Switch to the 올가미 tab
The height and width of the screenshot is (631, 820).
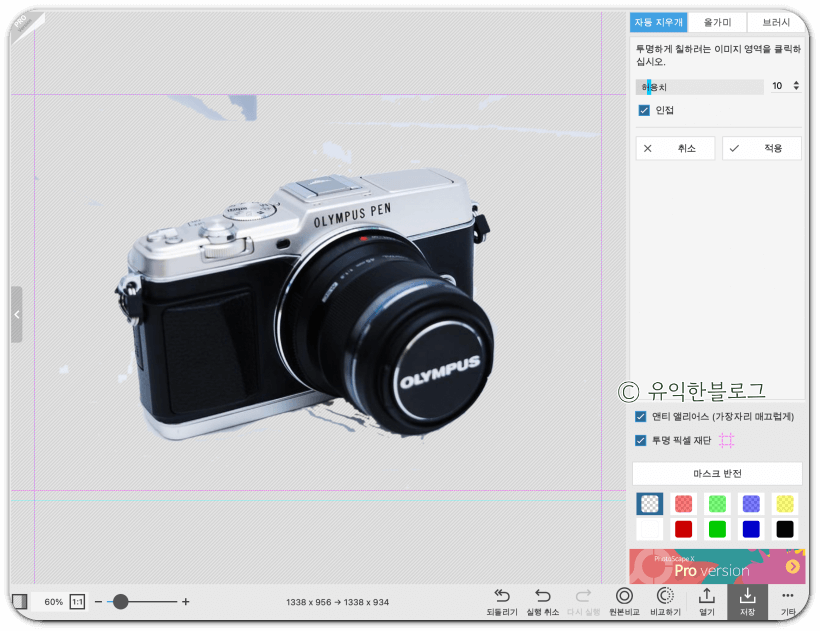(718, 22)
